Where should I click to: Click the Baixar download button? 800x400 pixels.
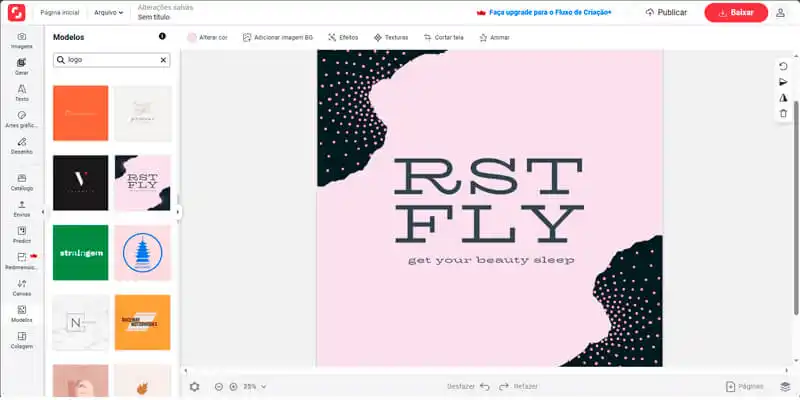[x=736, y=13]
